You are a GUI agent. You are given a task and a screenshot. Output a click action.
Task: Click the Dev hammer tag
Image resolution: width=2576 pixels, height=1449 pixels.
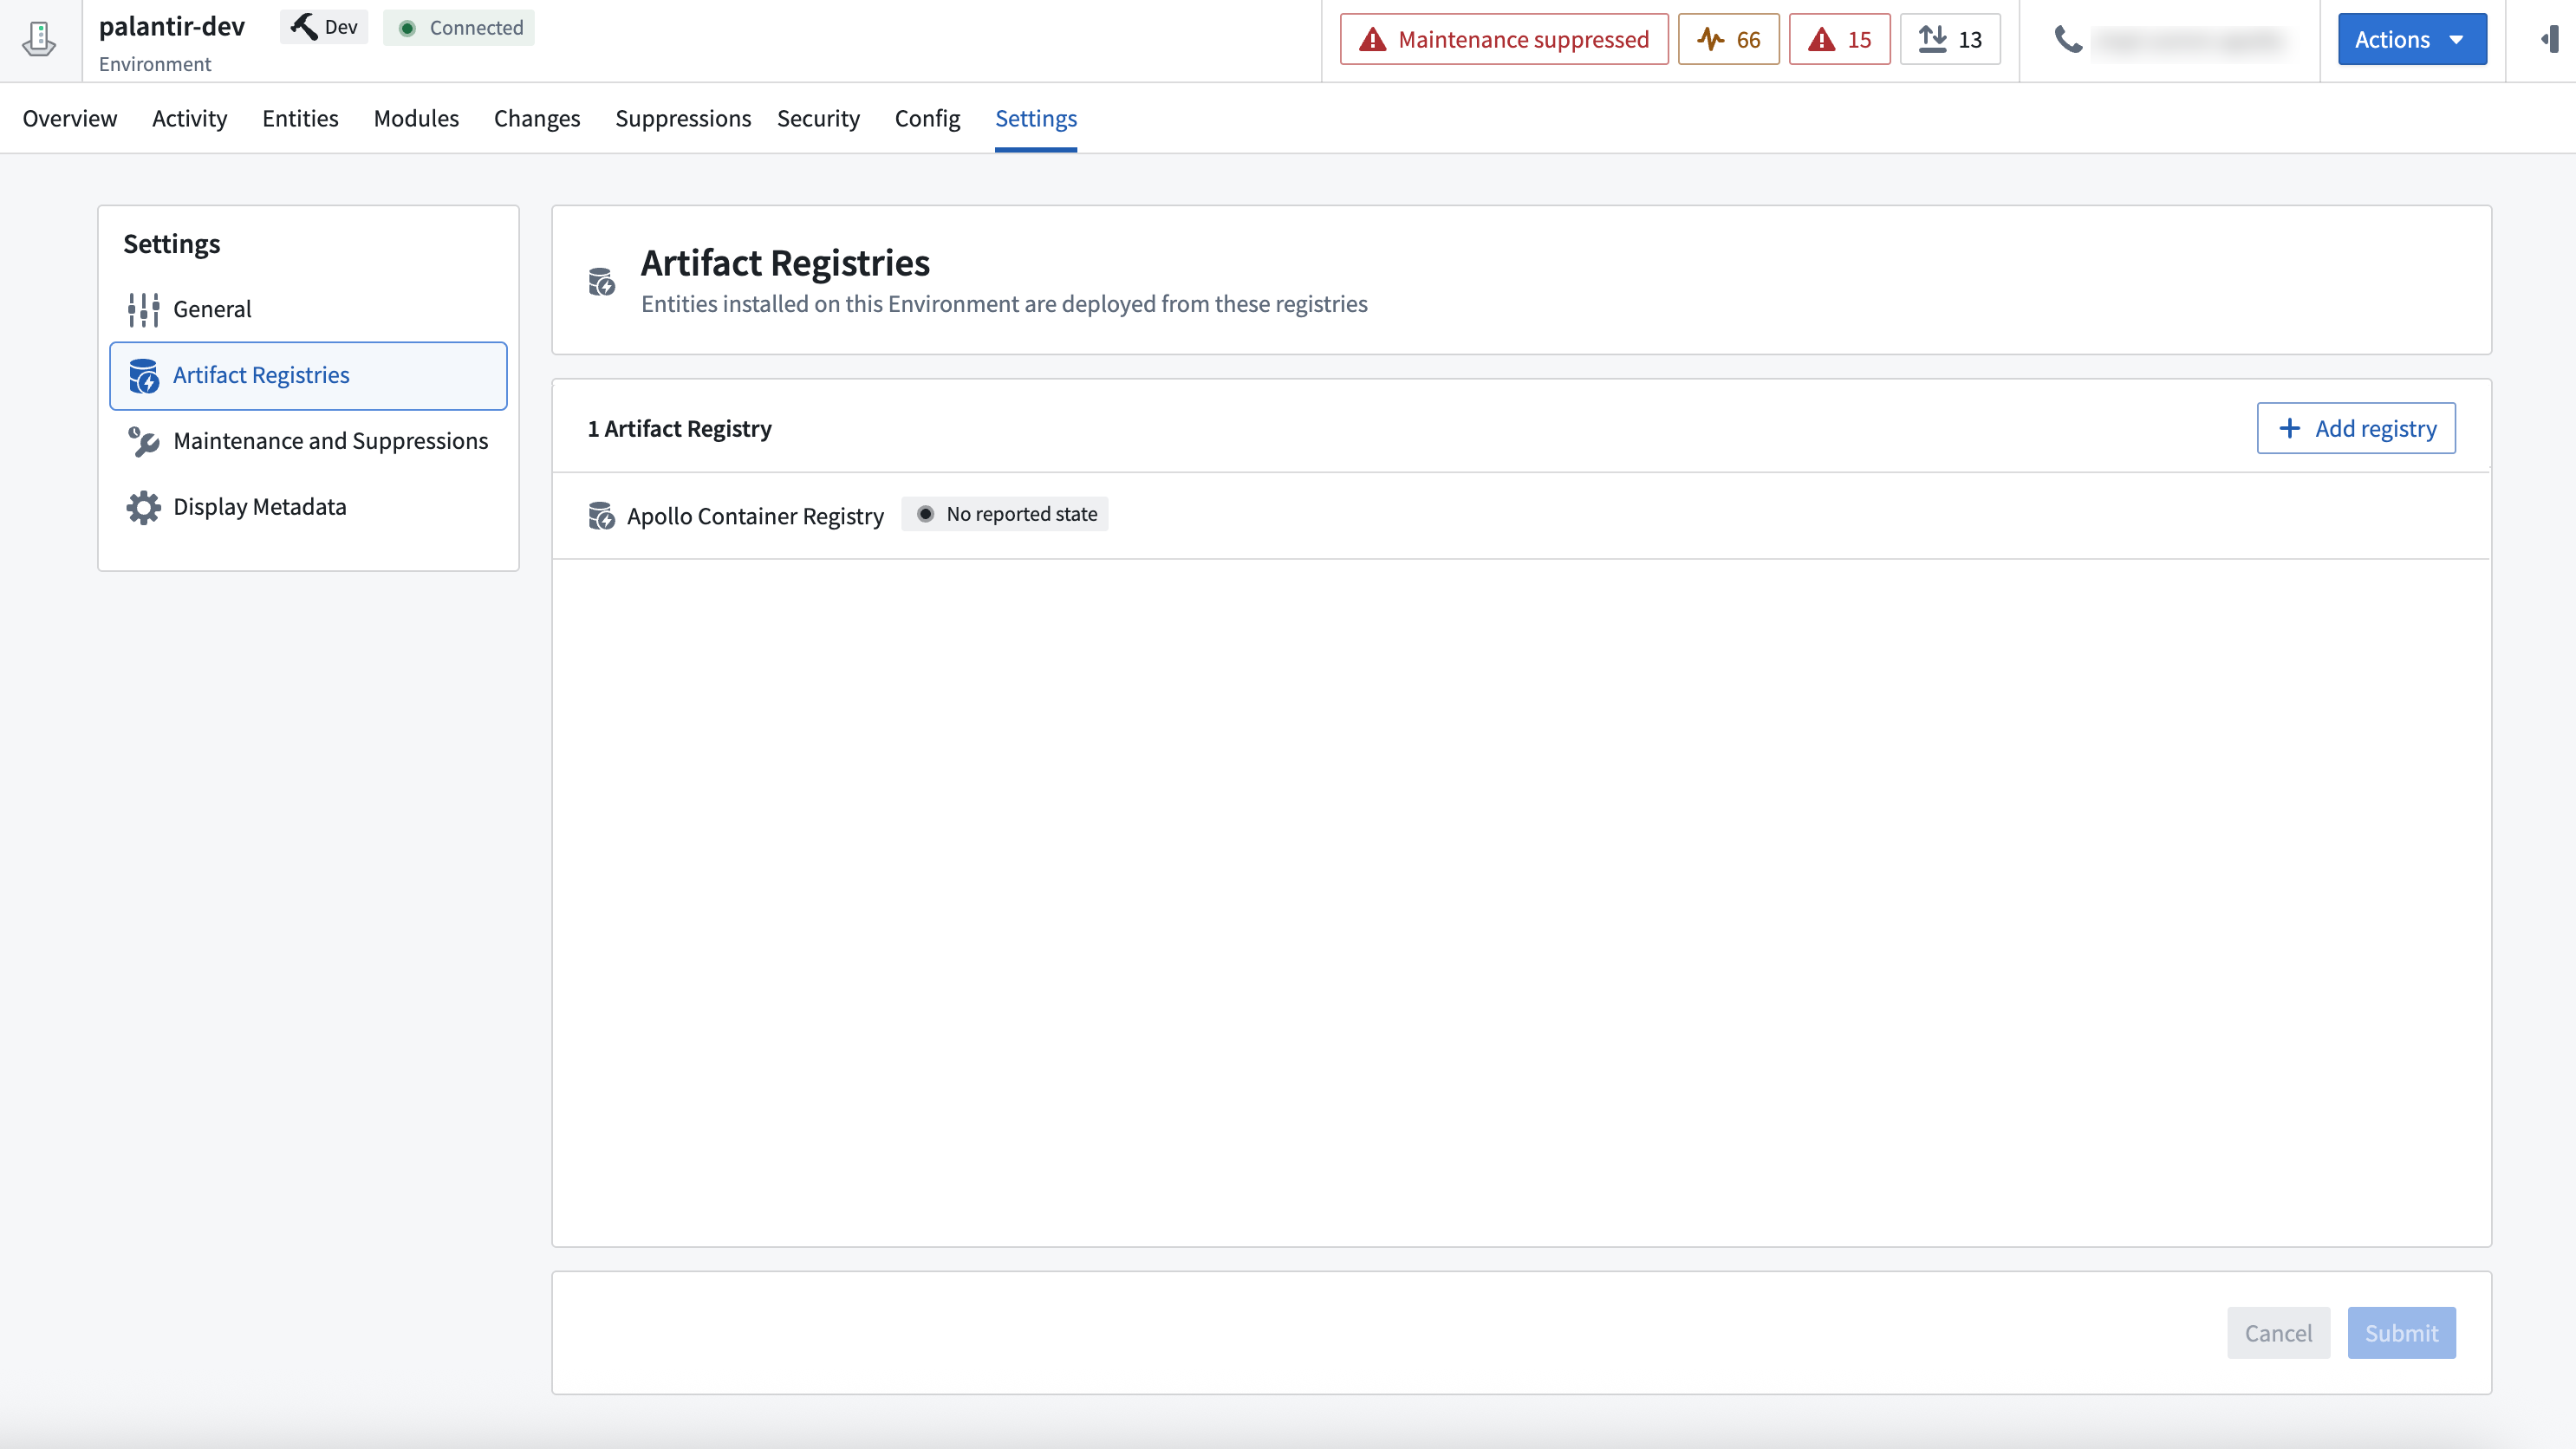[x=324, y=27]
